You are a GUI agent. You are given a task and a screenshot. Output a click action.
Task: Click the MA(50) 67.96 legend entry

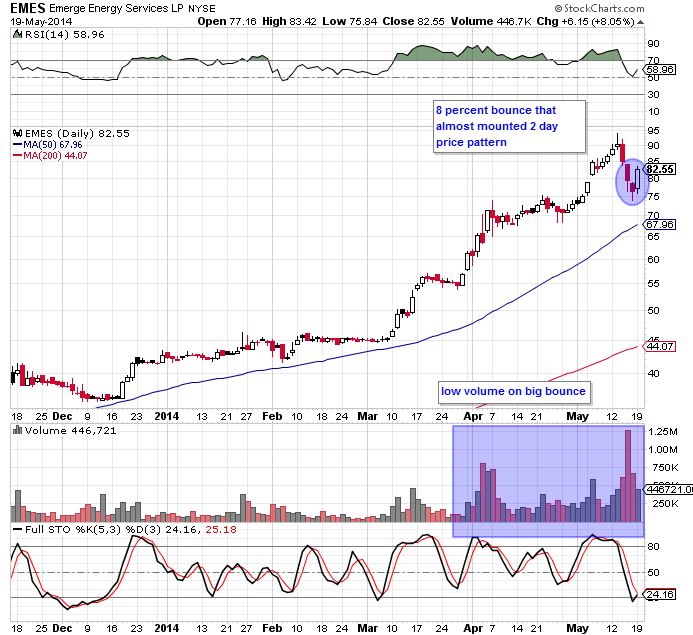click(x=48, y=144)
